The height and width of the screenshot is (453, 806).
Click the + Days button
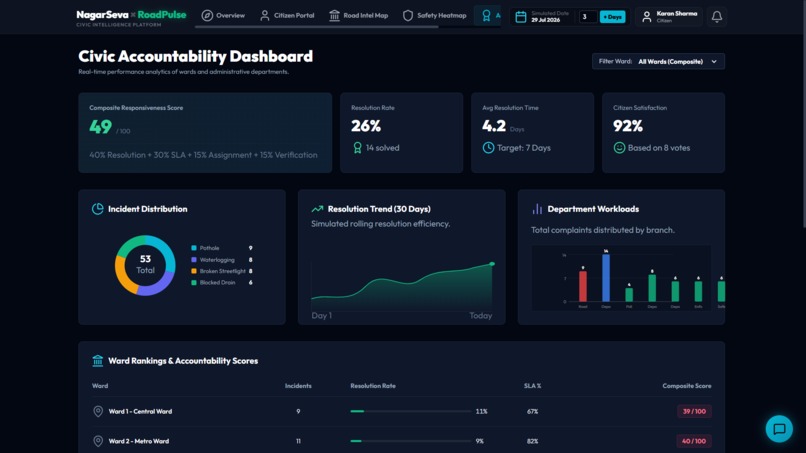click(x=612, y=17)
